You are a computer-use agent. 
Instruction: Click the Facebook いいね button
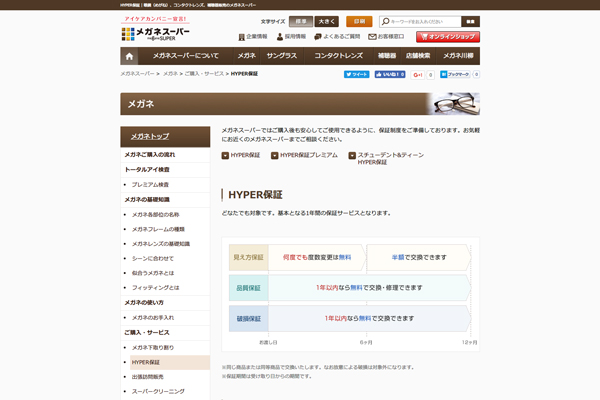pos(390,74)
